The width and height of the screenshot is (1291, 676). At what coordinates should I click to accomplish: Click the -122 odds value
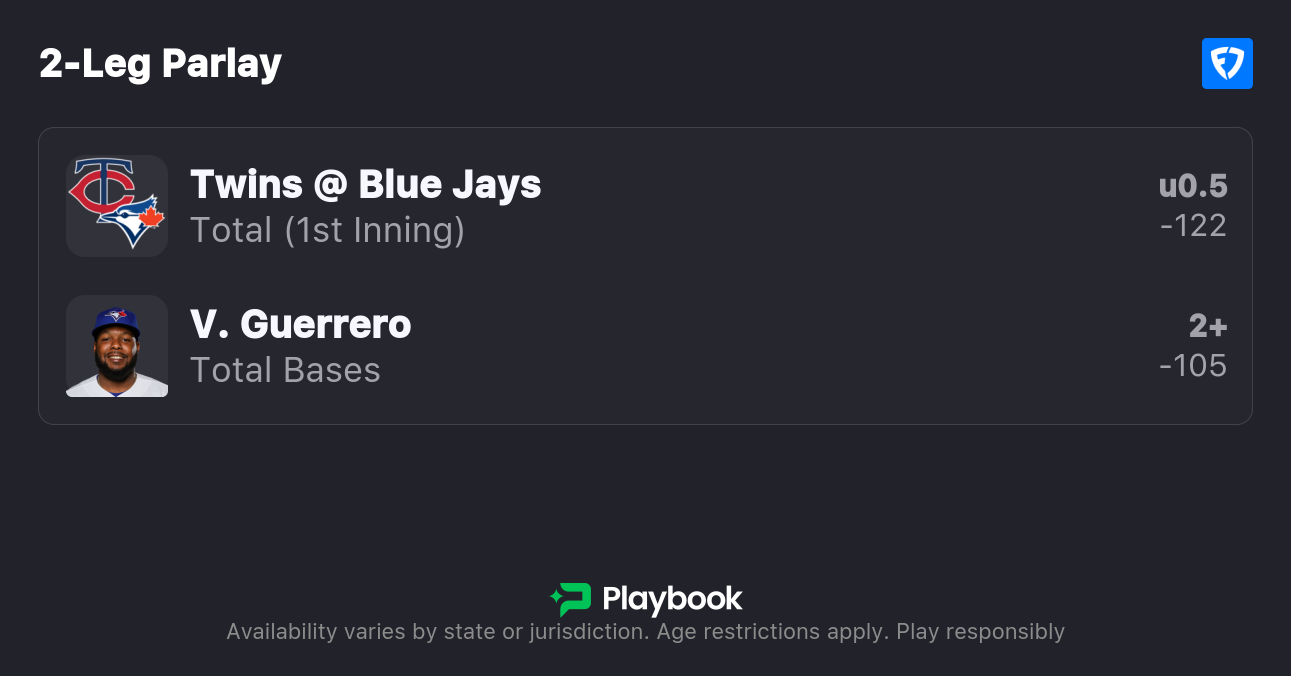(x=1193, y=226)
